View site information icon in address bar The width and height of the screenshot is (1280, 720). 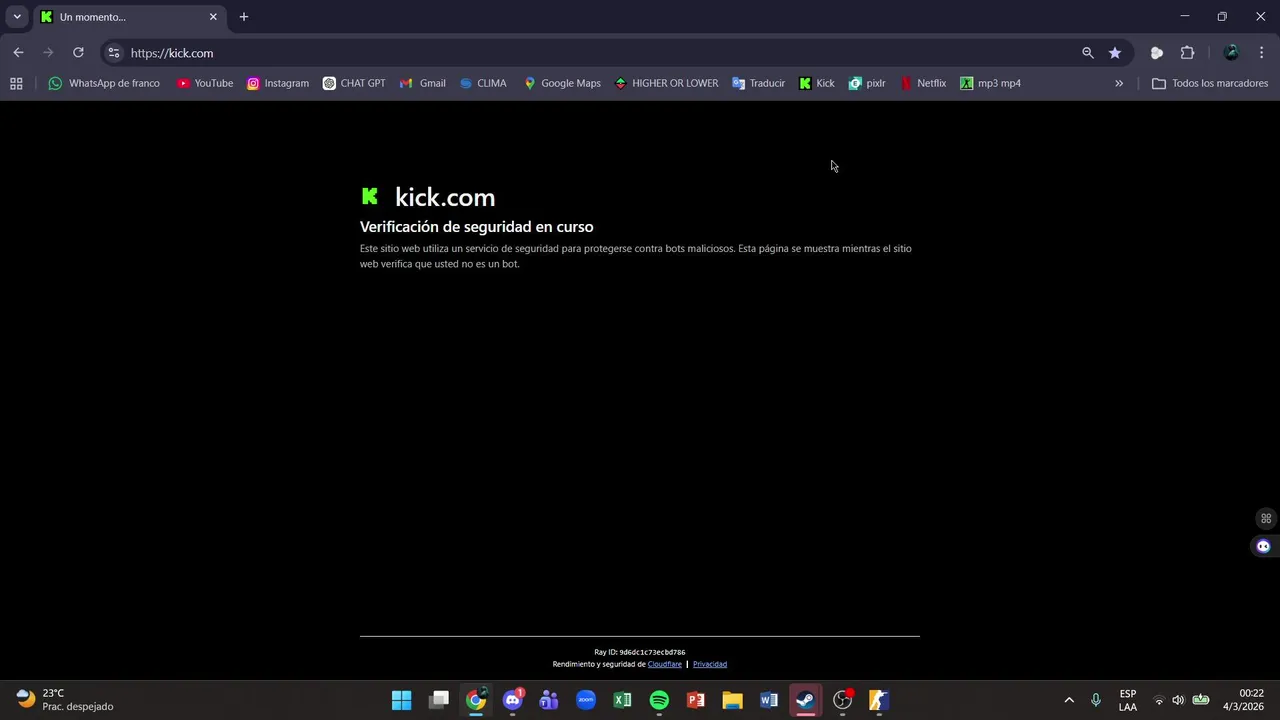click(113, 53)
